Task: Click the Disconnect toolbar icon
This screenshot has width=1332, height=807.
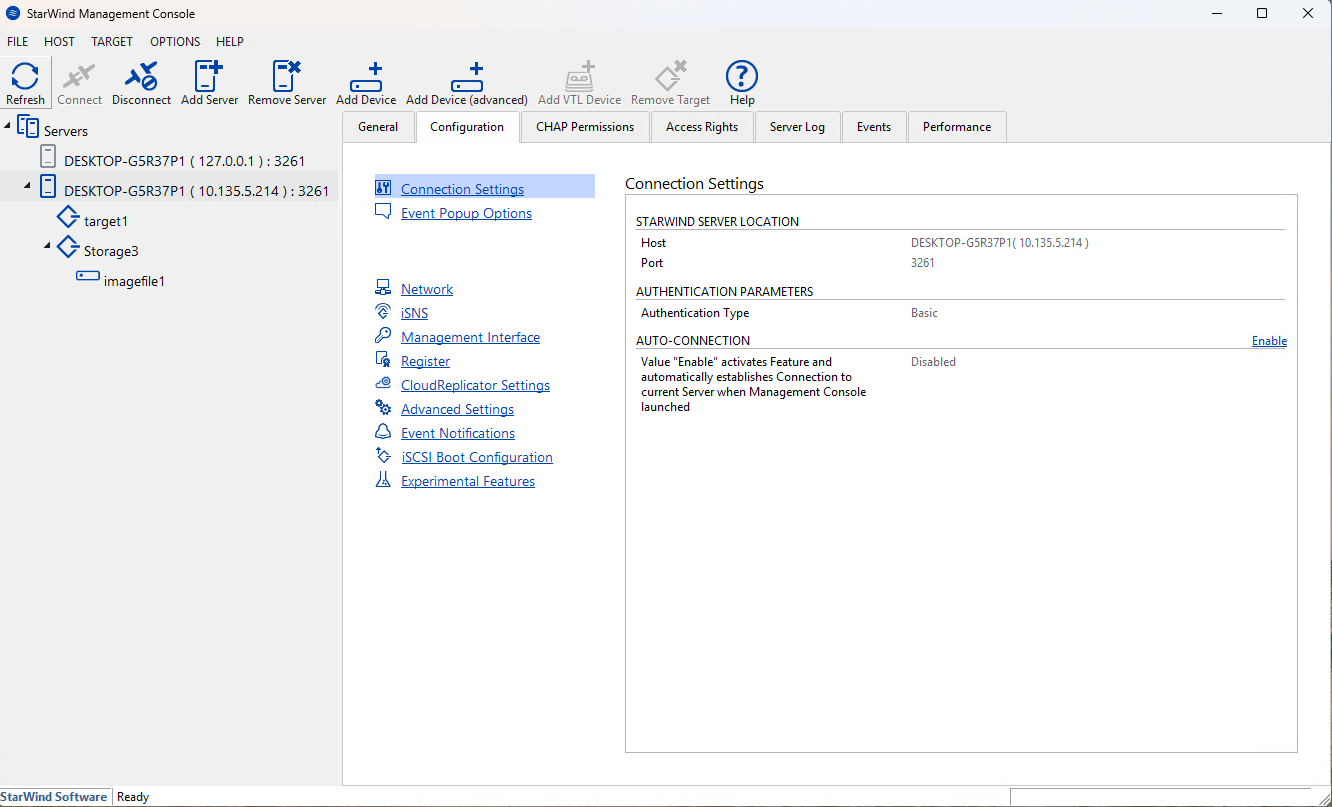Action: click(x=141, y=76)
